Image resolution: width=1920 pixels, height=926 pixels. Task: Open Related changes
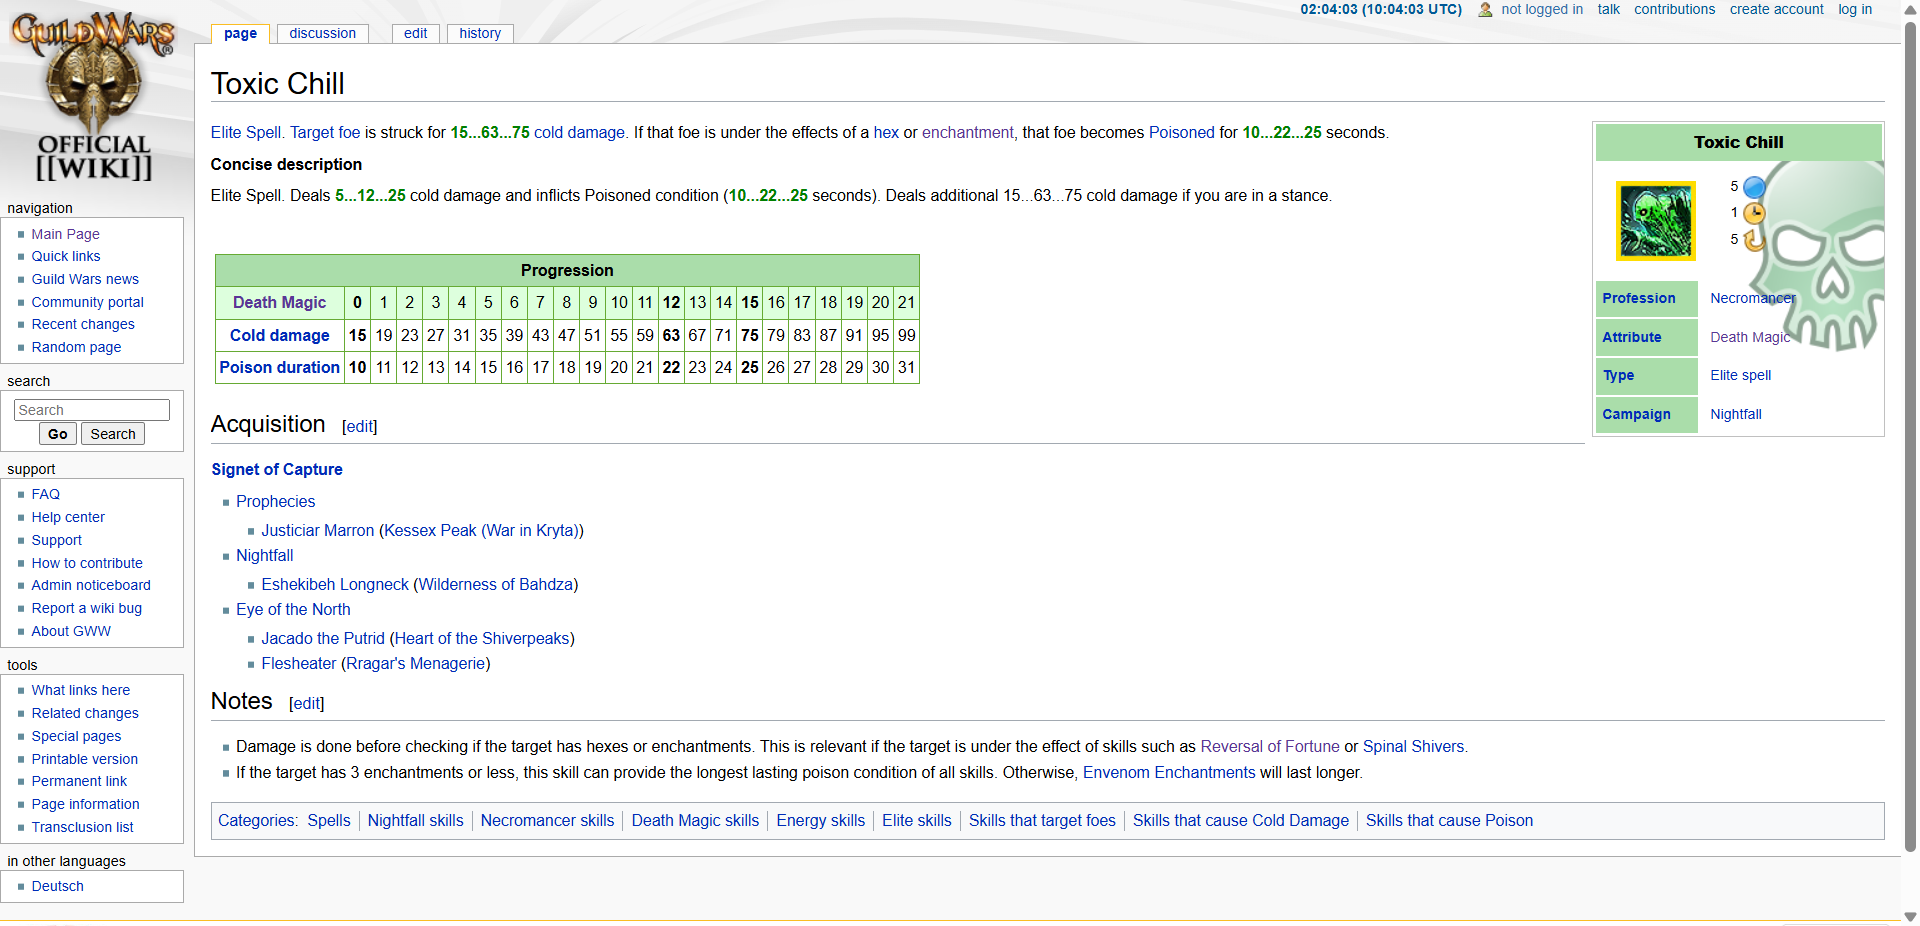85,713
